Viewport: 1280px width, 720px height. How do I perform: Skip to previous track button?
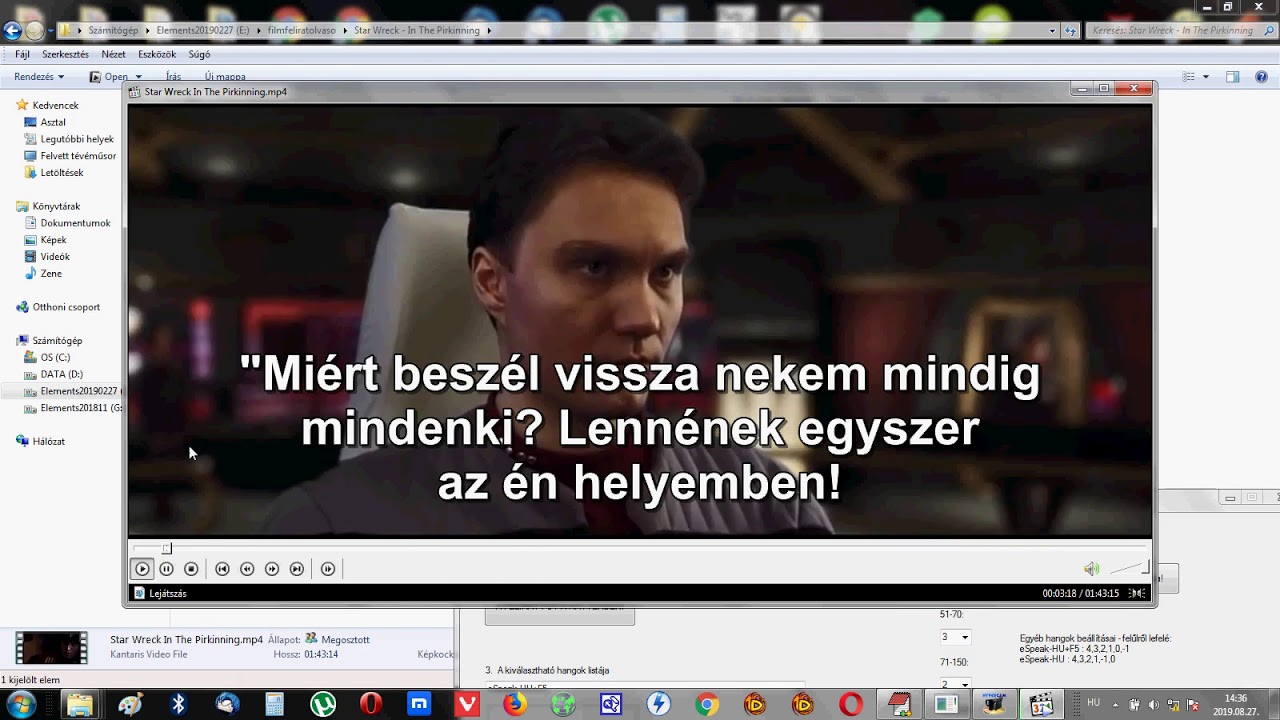tap(222, 569)
